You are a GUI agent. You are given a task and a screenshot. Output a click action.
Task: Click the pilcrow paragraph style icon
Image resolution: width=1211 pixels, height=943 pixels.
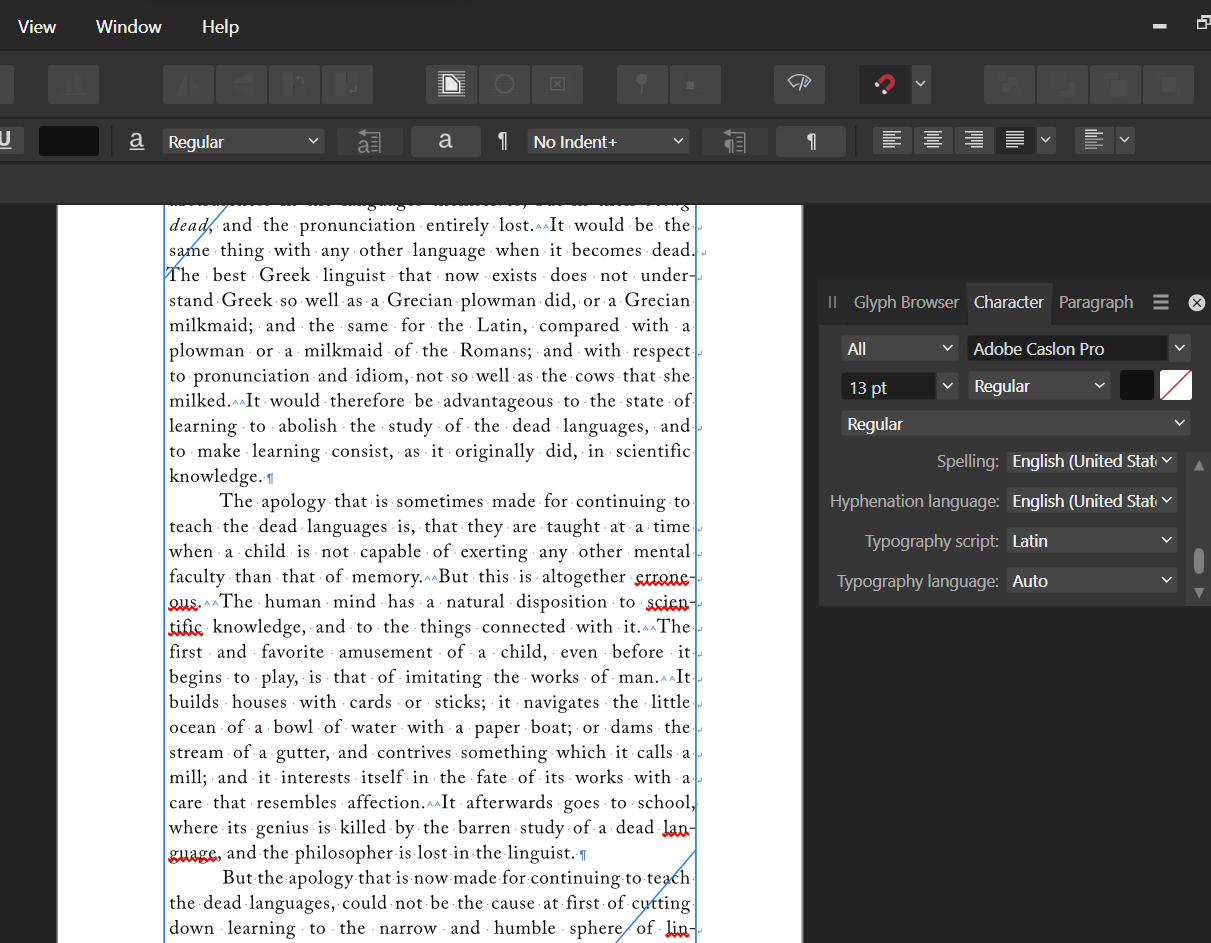pos(503,142)
